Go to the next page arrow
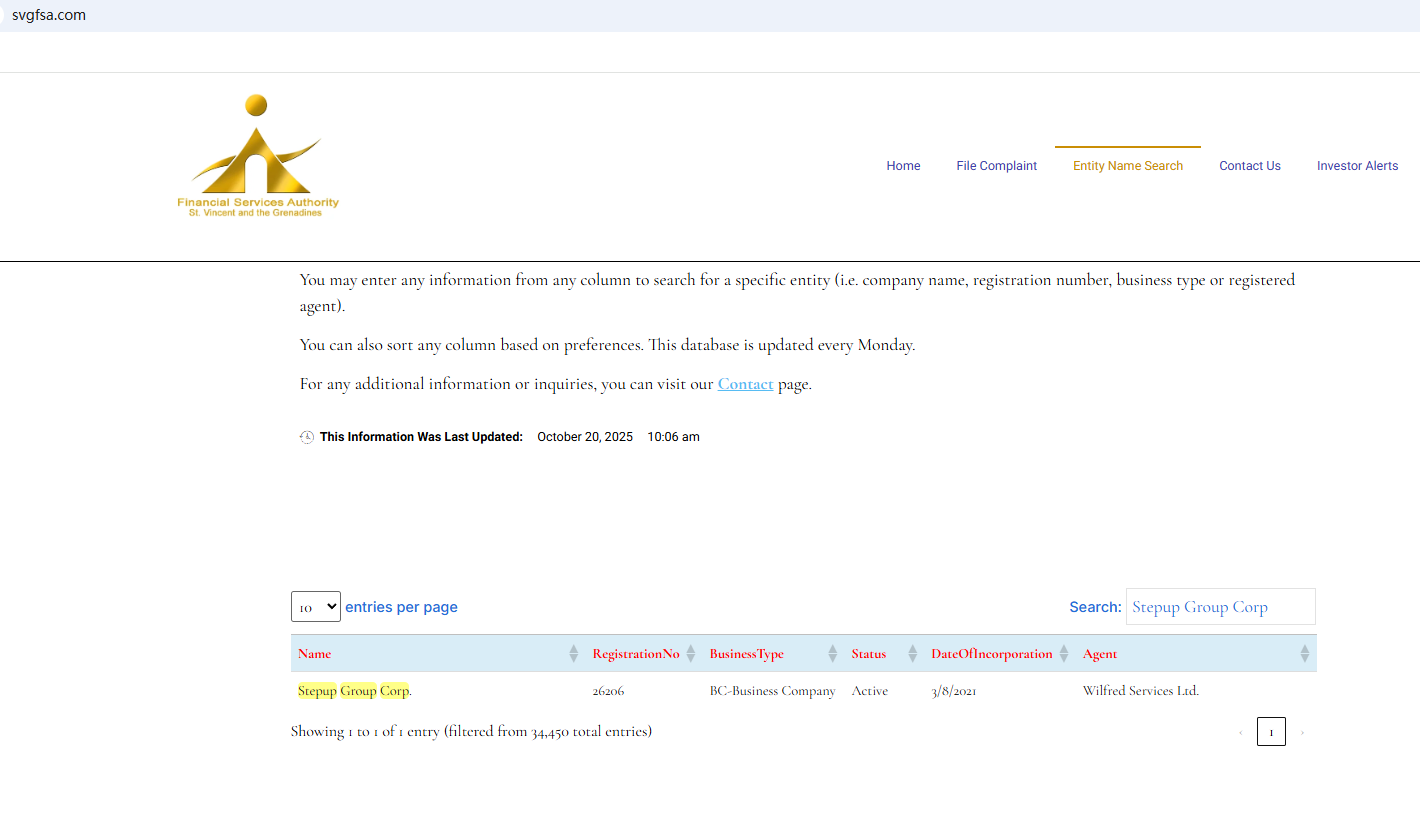 1302,733
